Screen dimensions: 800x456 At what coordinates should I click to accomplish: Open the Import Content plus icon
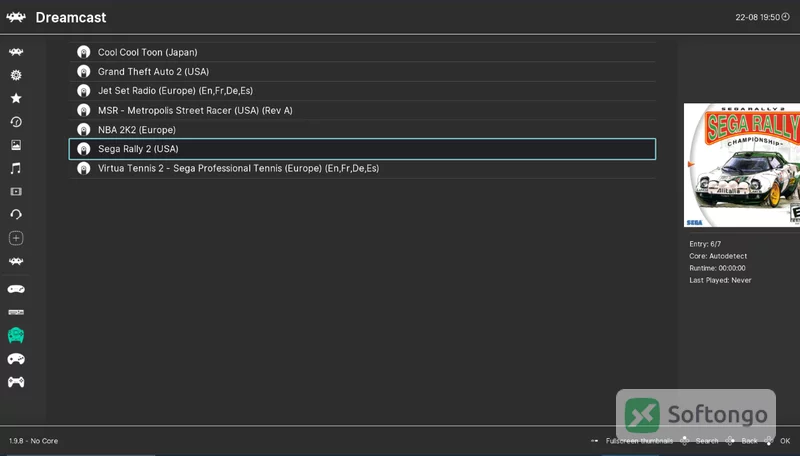(16, 238)
